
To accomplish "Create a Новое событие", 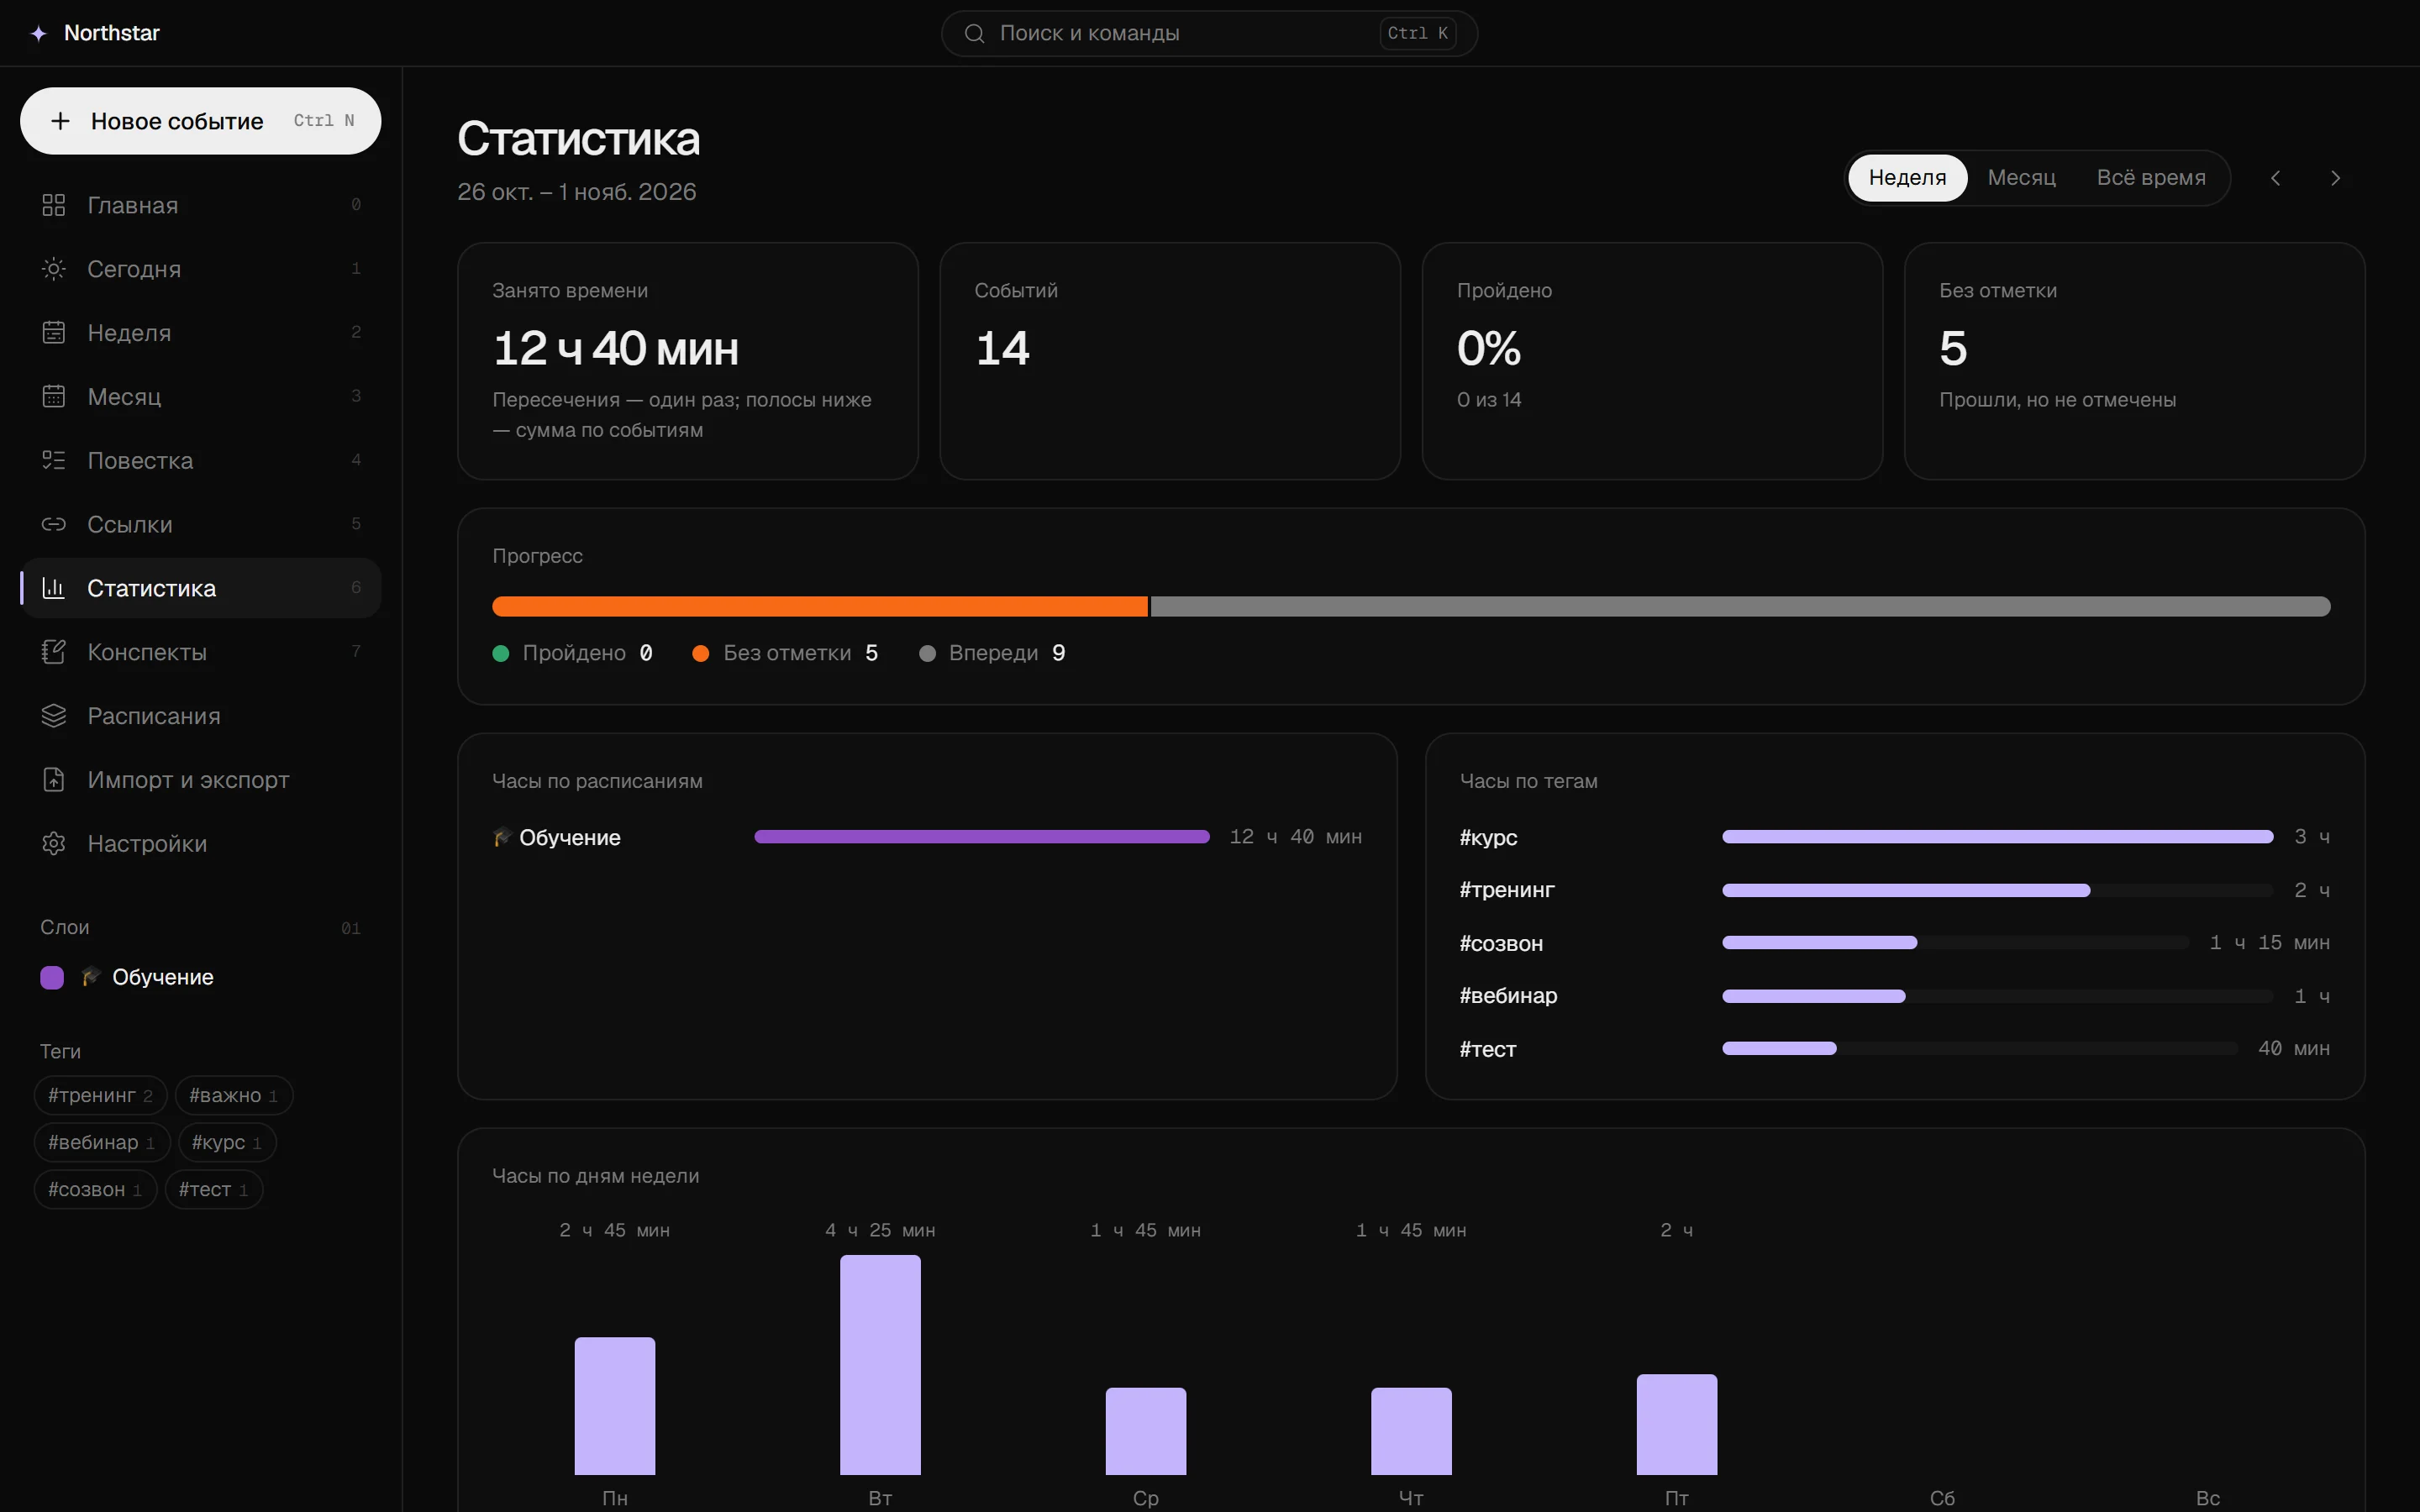I will click(x=201, y=121).
